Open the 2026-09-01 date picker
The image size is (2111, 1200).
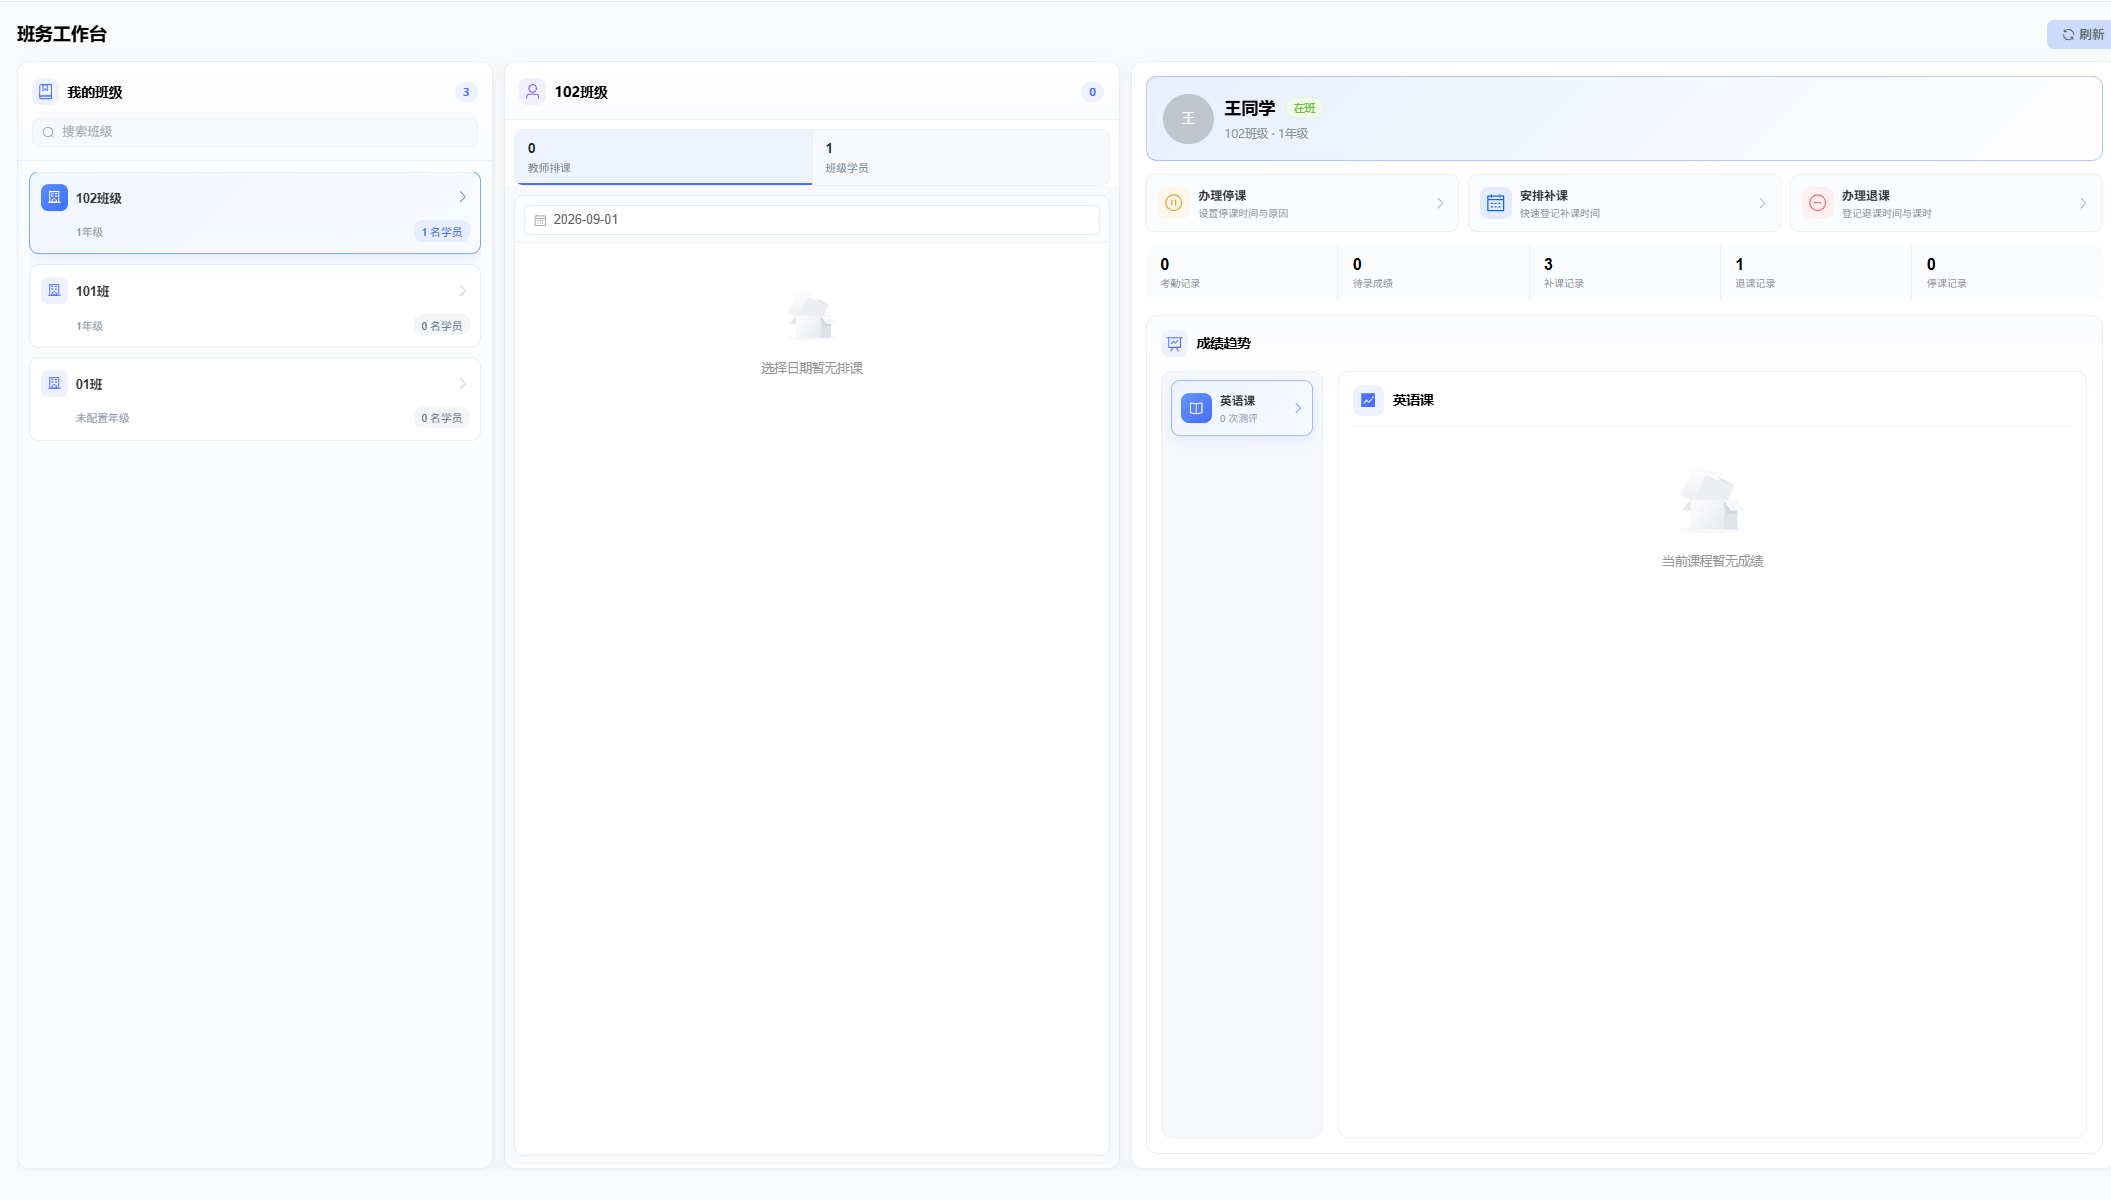(x=811, y=220)
